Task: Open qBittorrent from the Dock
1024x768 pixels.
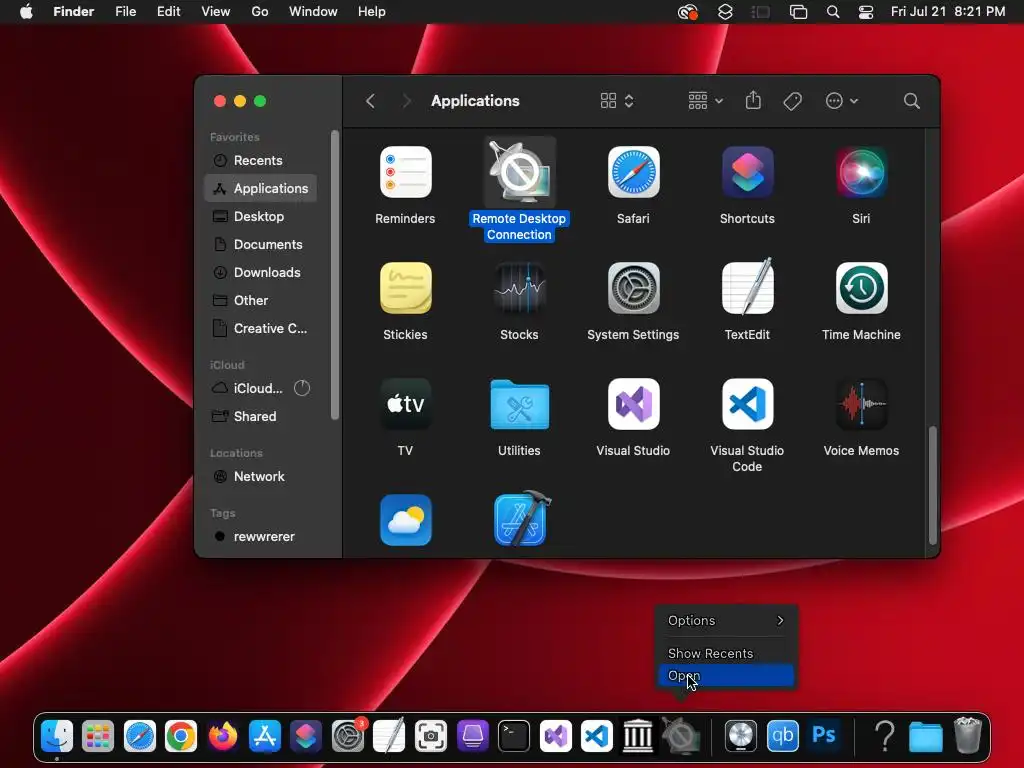Action: pyautogui.click(x=782, y=736)
